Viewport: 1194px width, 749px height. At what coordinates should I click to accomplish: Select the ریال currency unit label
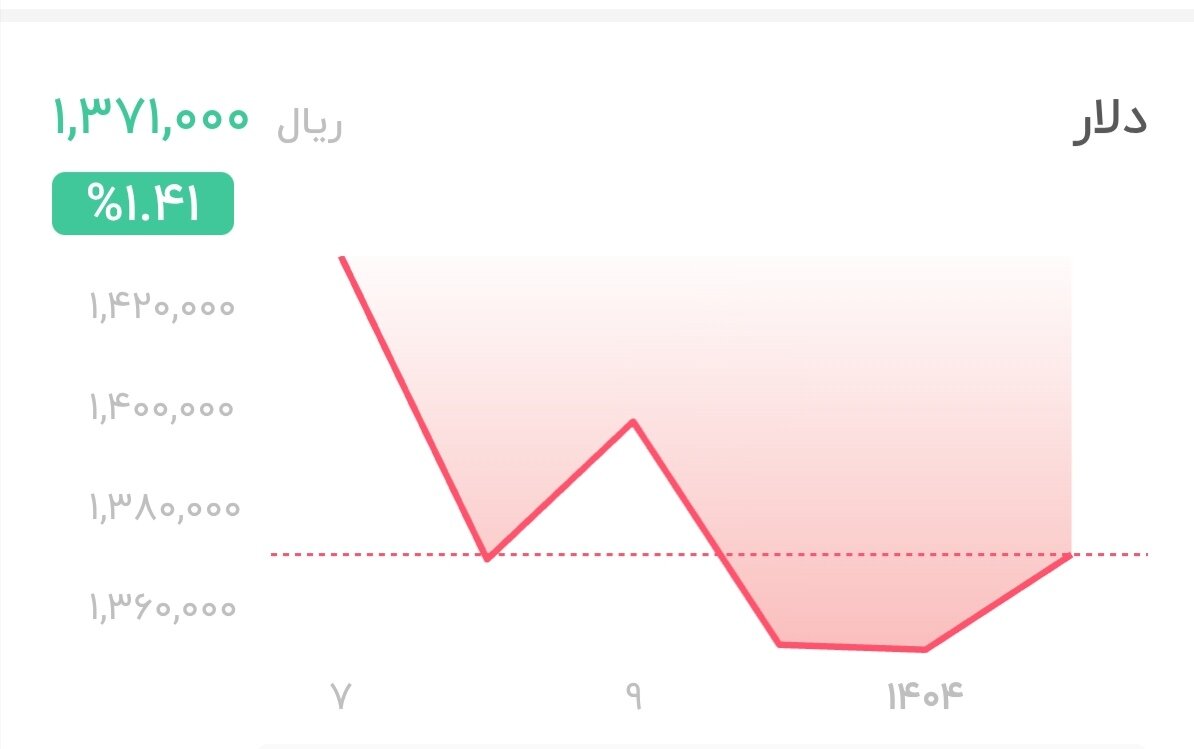pos(310,127)
